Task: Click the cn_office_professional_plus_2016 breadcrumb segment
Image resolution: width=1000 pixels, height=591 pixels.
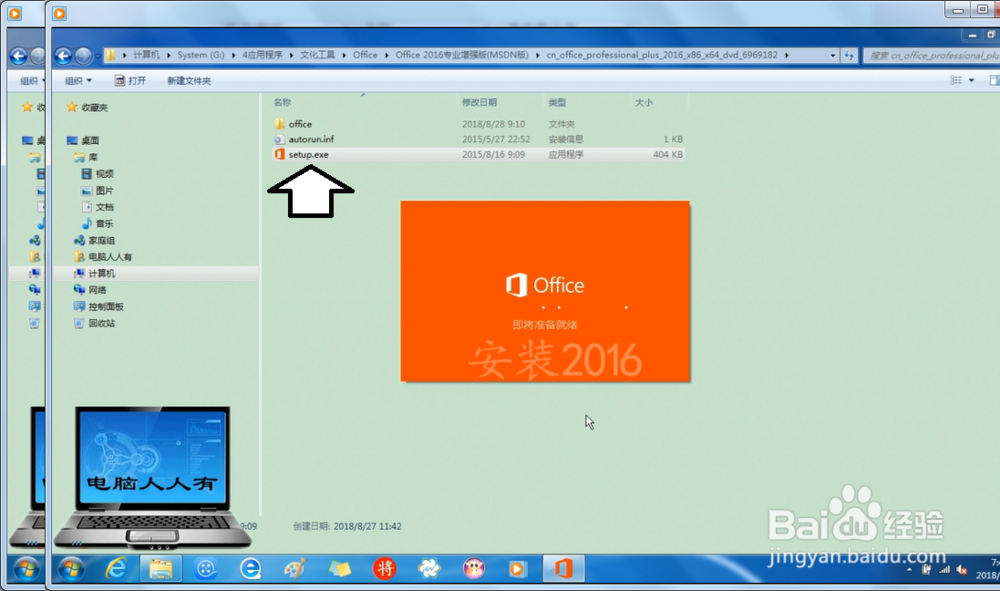Action: tap(662, 55)
